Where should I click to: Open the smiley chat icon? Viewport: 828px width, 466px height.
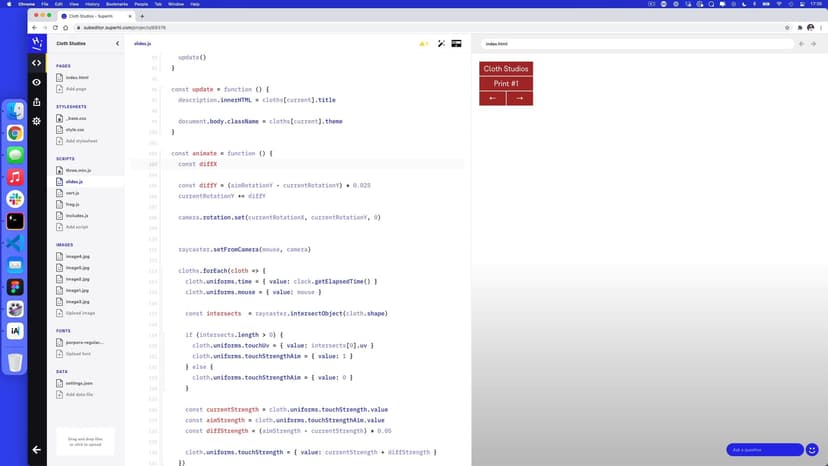(x=813, y=450)
